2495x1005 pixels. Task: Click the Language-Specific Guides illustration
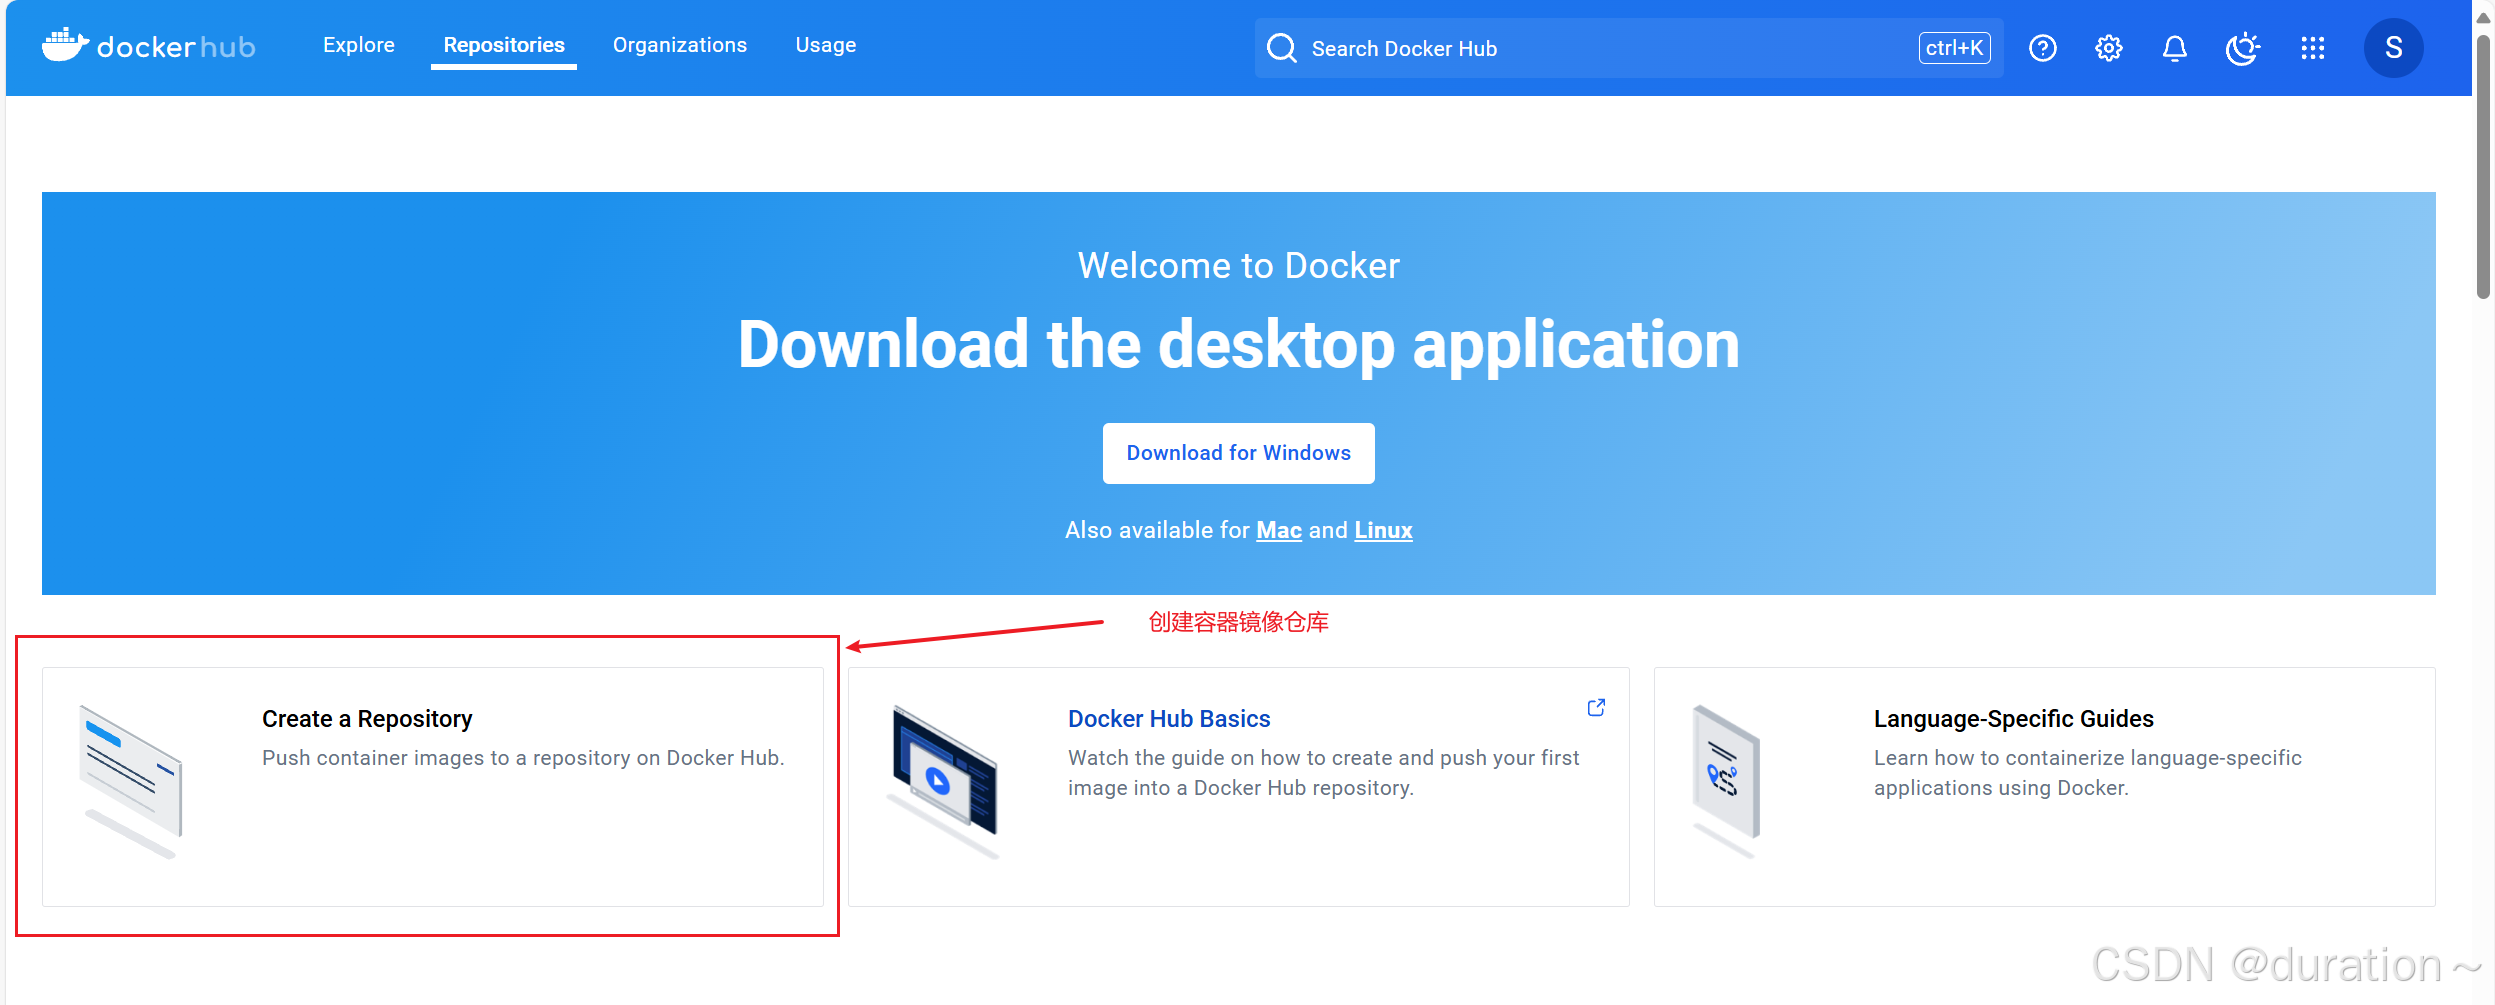point(1725,781)
